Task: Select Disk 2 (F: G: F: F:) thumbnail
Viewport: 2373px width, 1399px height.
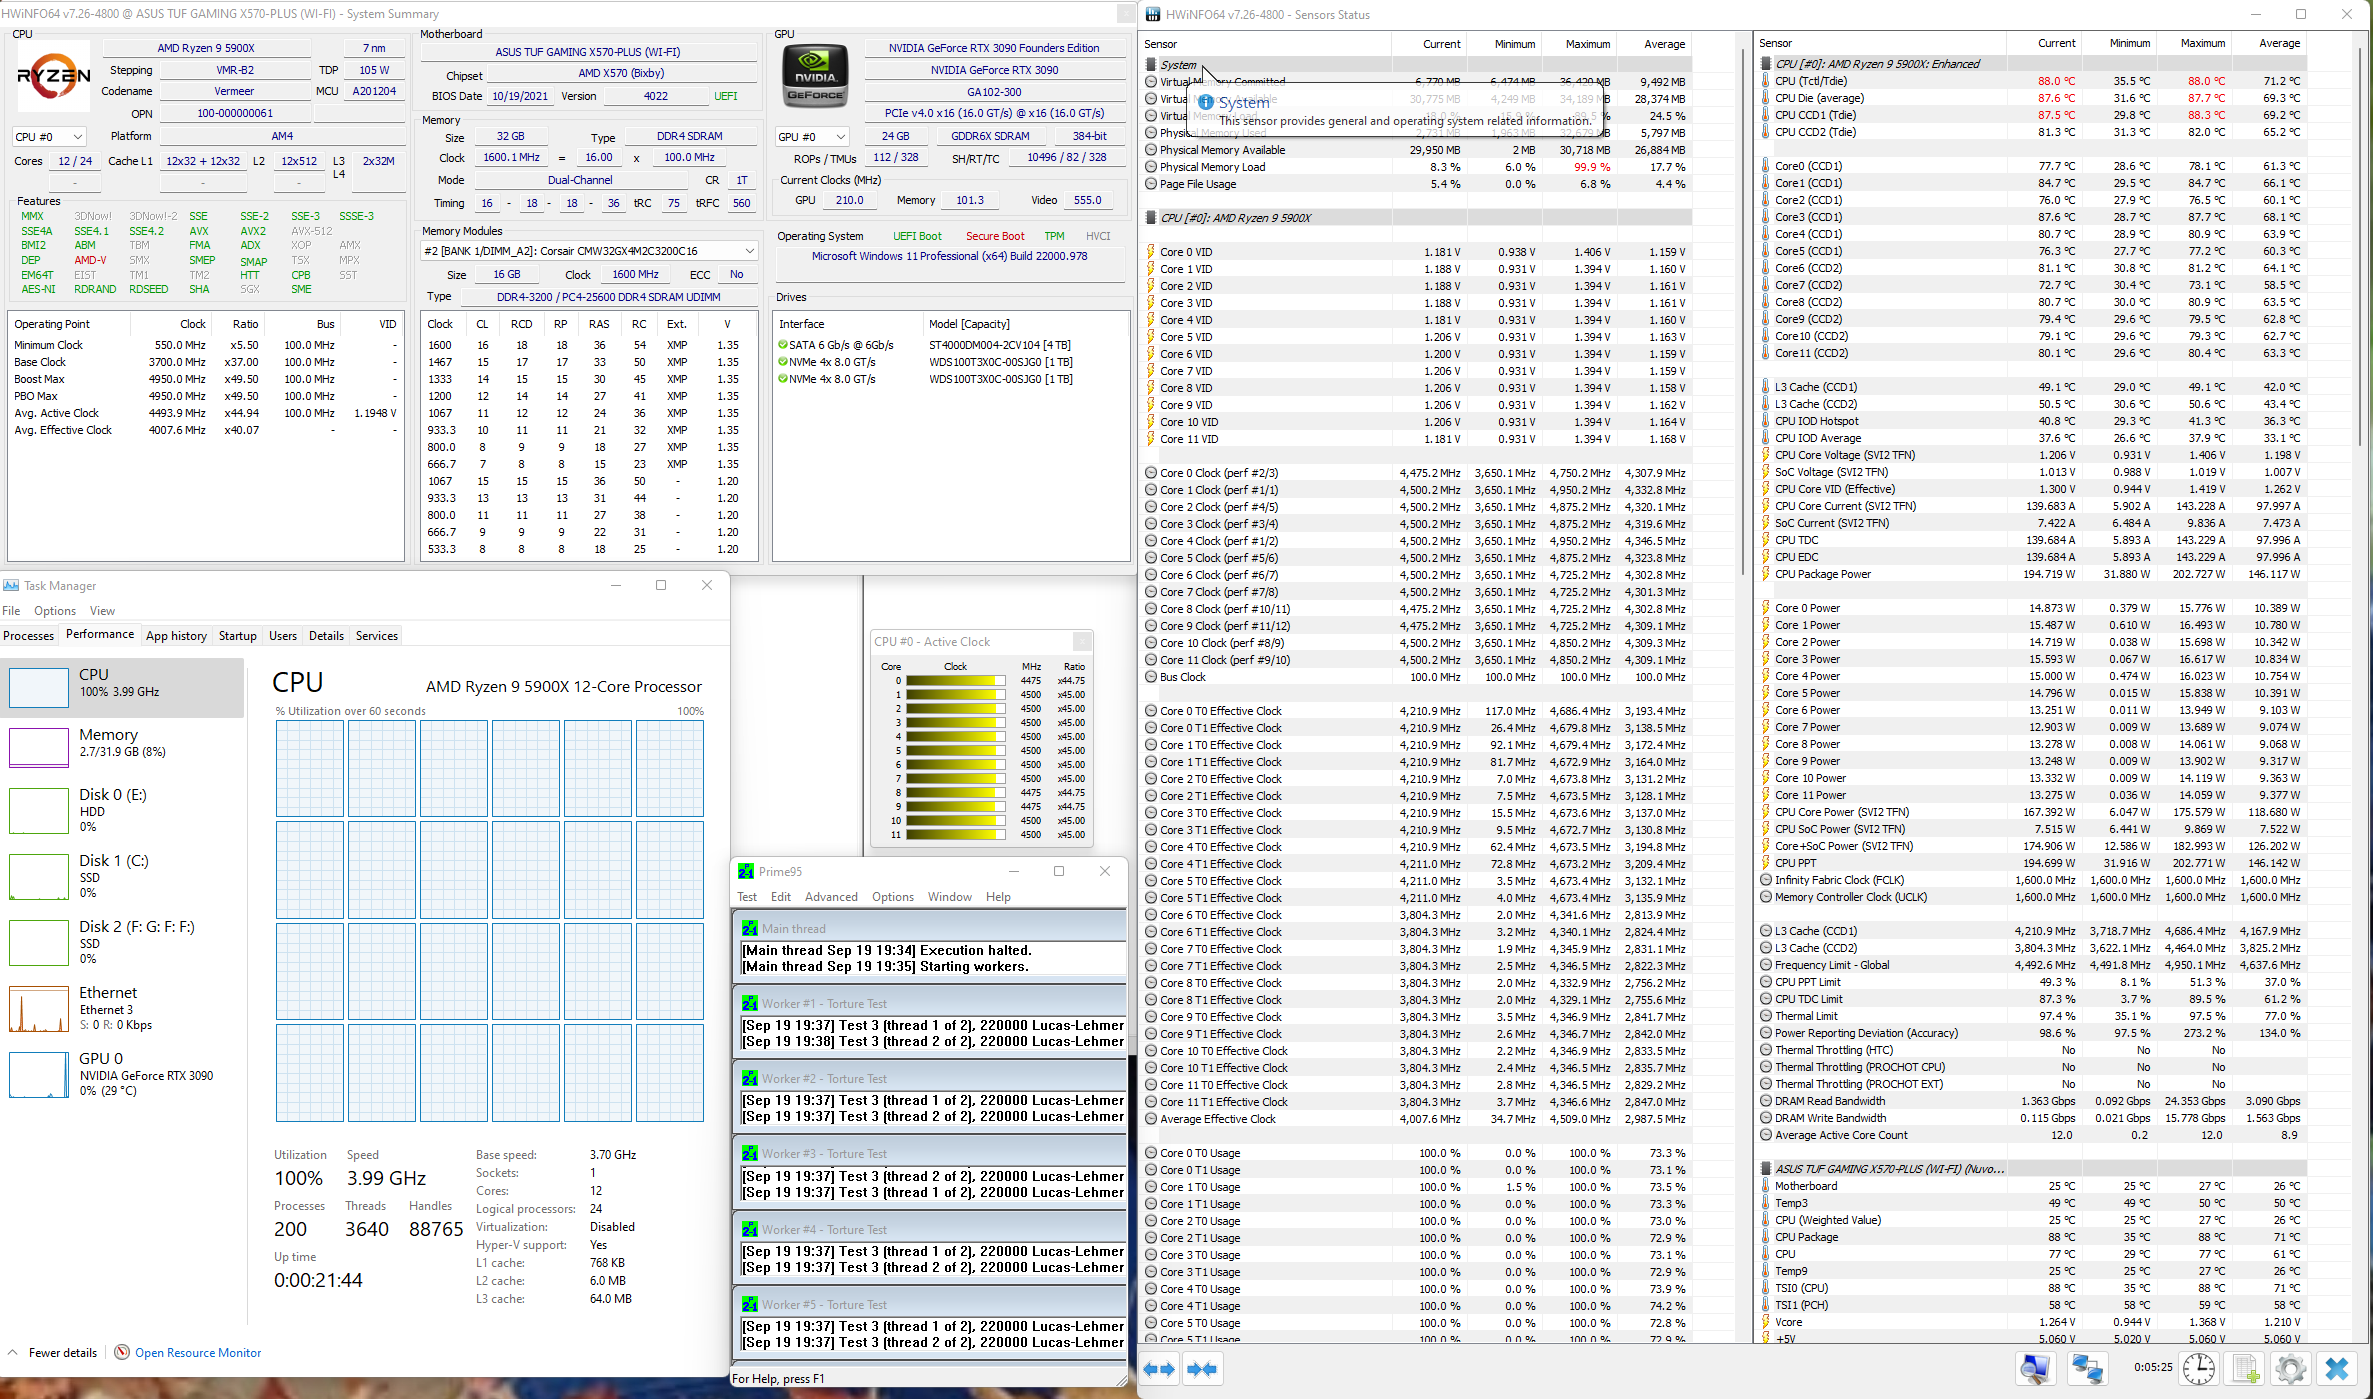Action: pos(39,942)
